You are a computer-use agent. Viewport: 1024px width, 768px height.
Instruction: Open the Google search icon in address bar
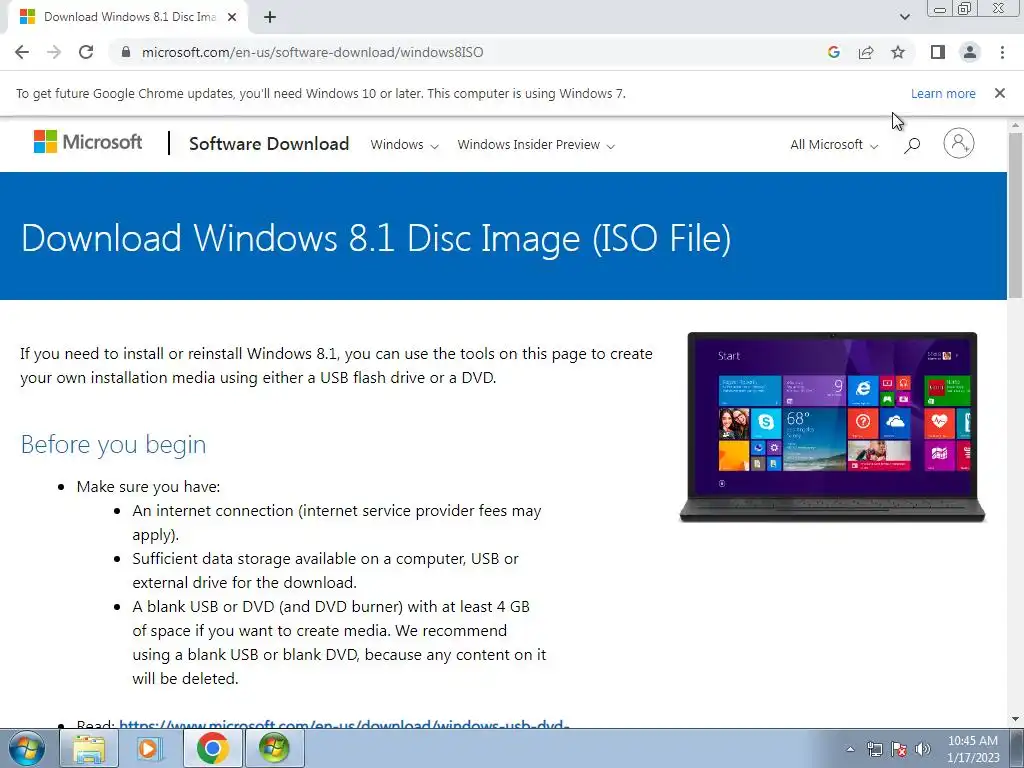[833, 52]
